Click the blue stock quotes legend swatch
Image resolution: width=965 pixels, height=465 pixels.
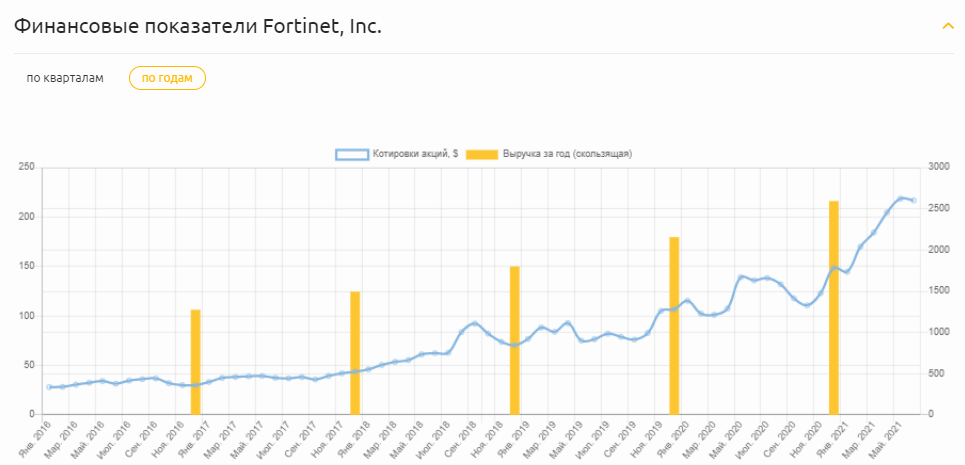coord(352,154)
